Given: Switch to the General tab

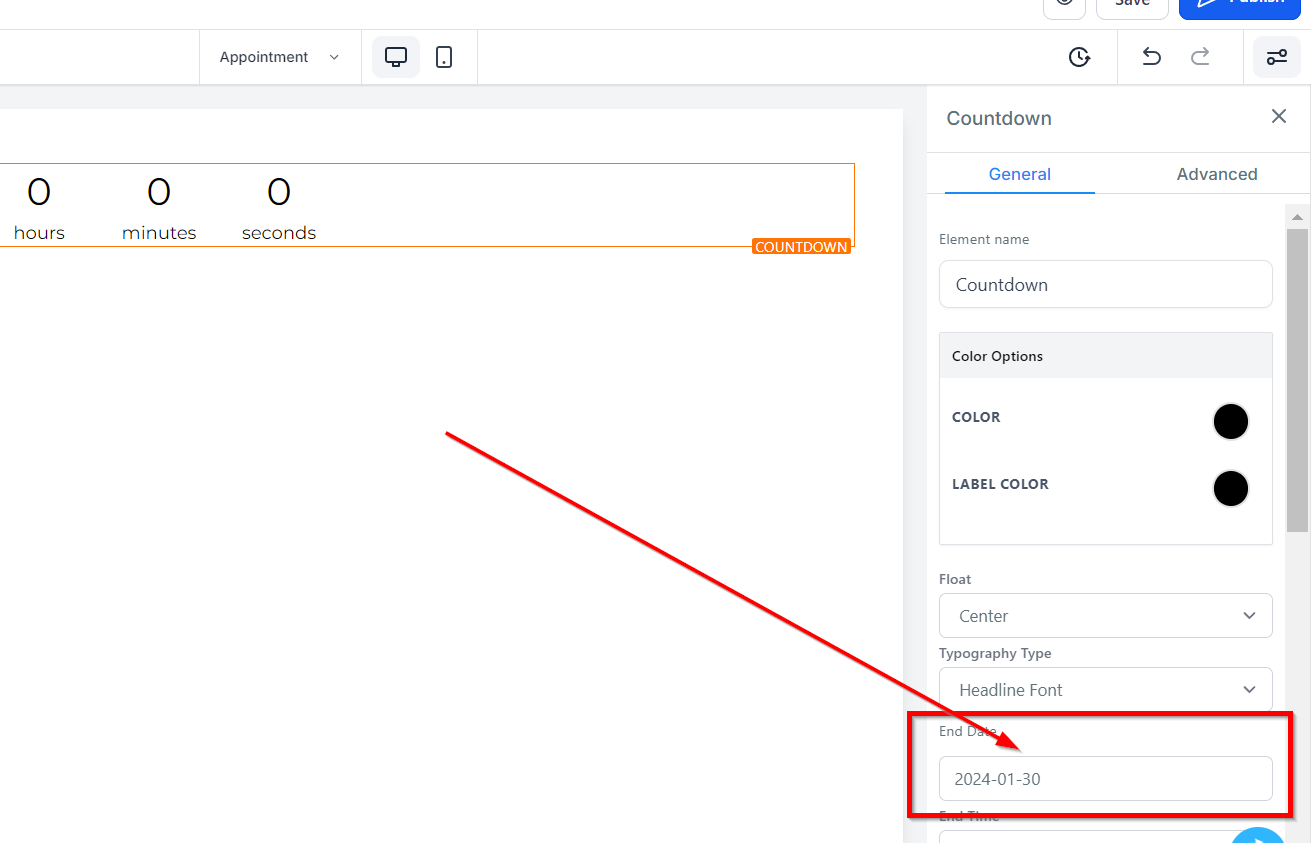Looking at the screenshot, I should tap(1019, 174).
